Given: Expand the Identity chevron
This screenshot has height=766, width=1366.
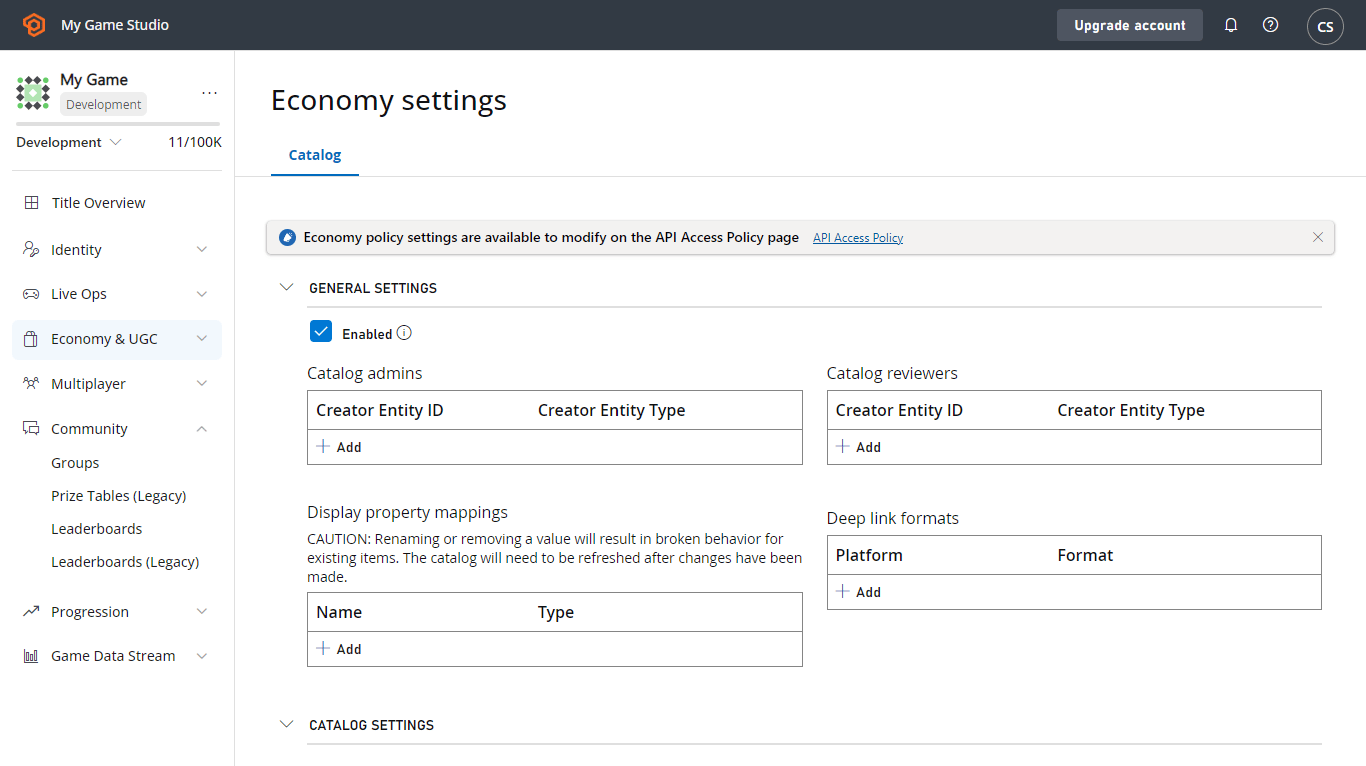Looking at the screenshot, I should point(202,249).
